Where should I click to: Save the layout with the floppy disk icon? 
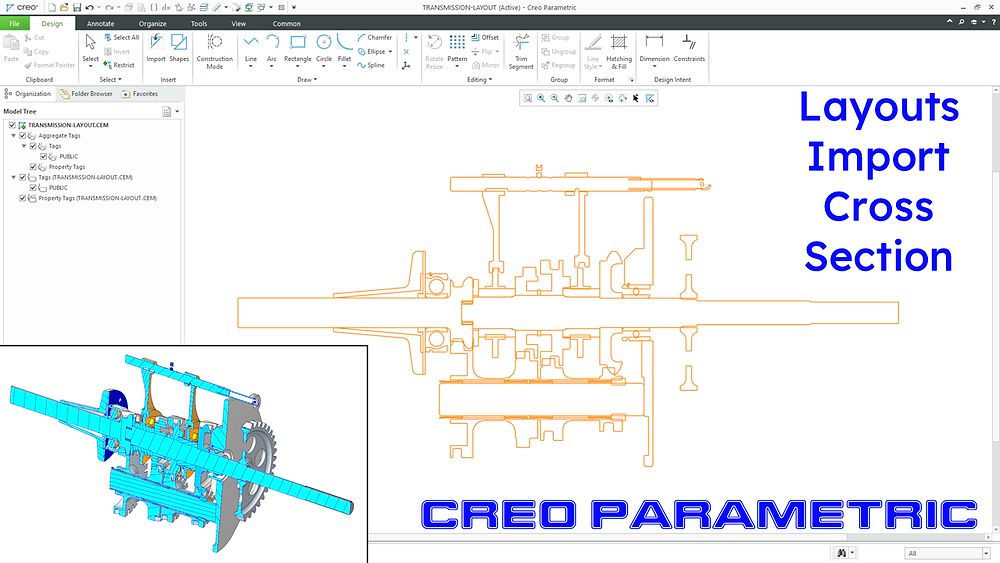point(77,8)
